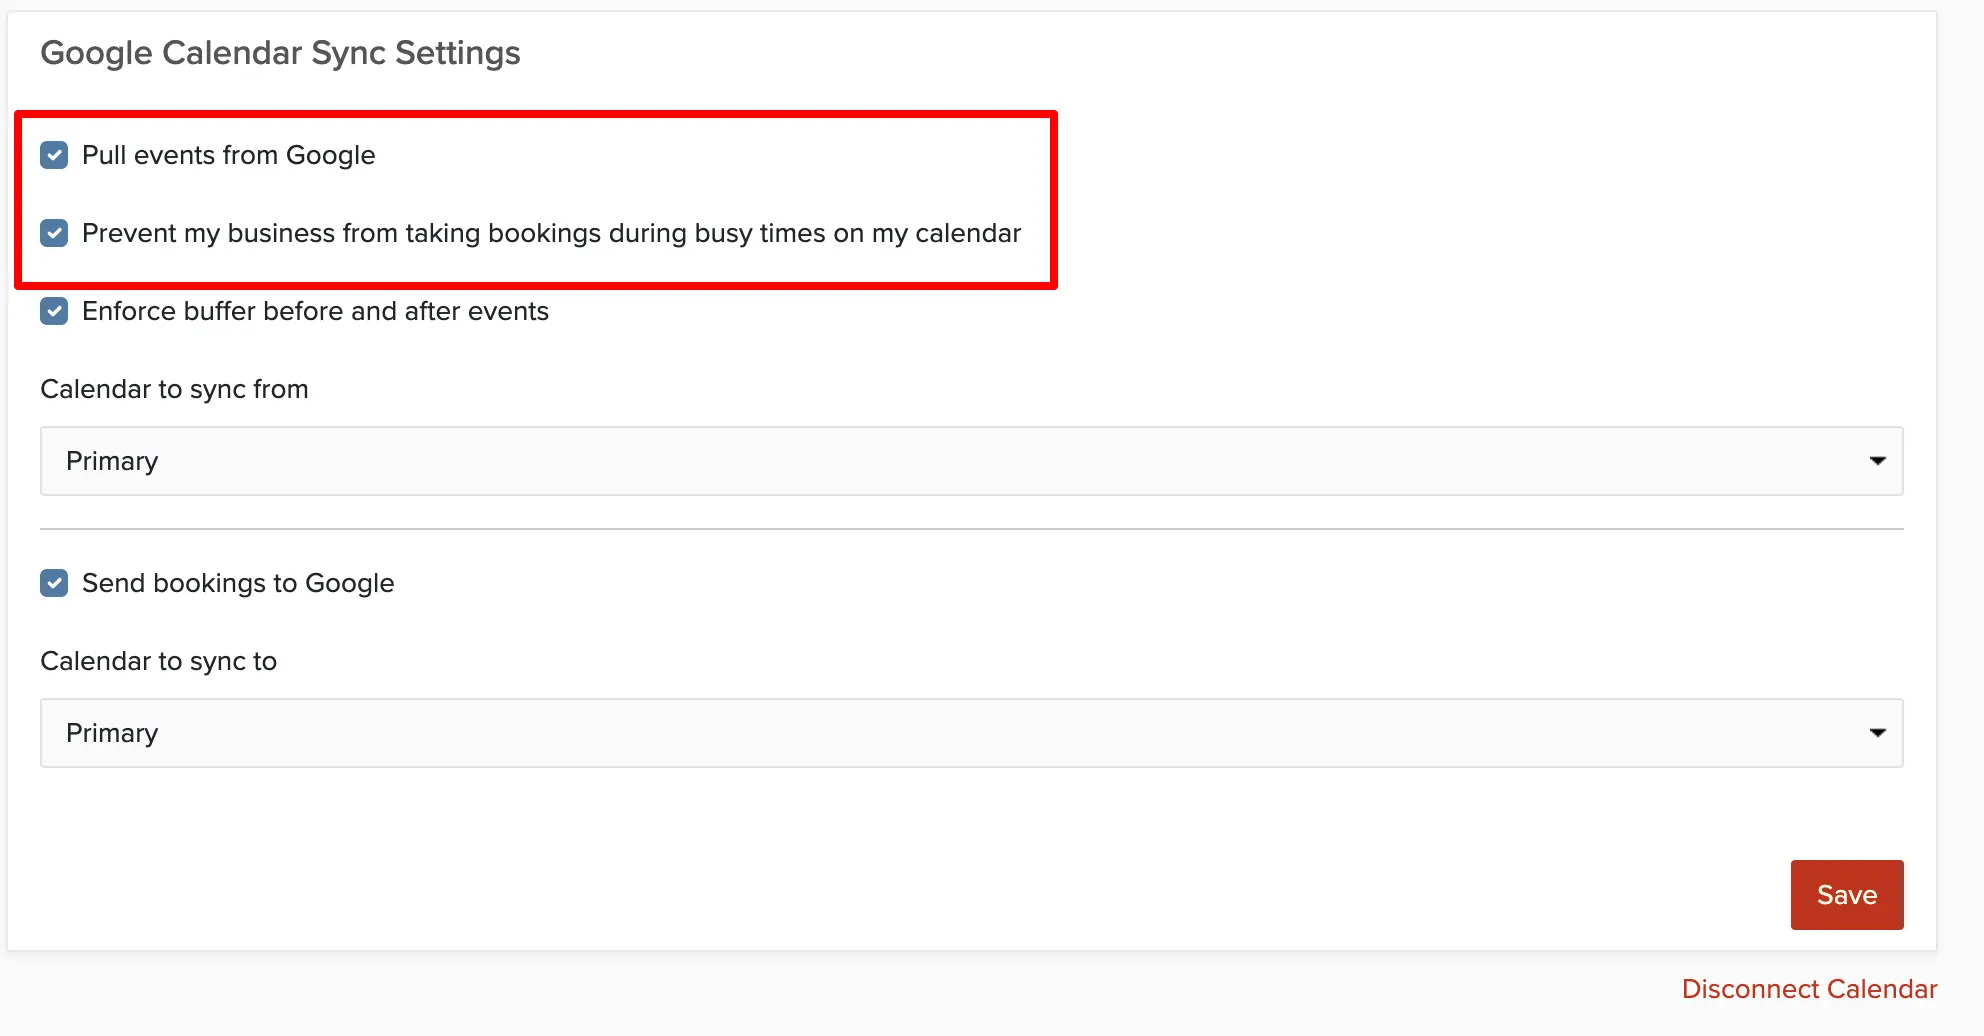Click 'Enforce buffer before and after events' label
This screenshot has width=1984, height=1036.
click(315, 311)
